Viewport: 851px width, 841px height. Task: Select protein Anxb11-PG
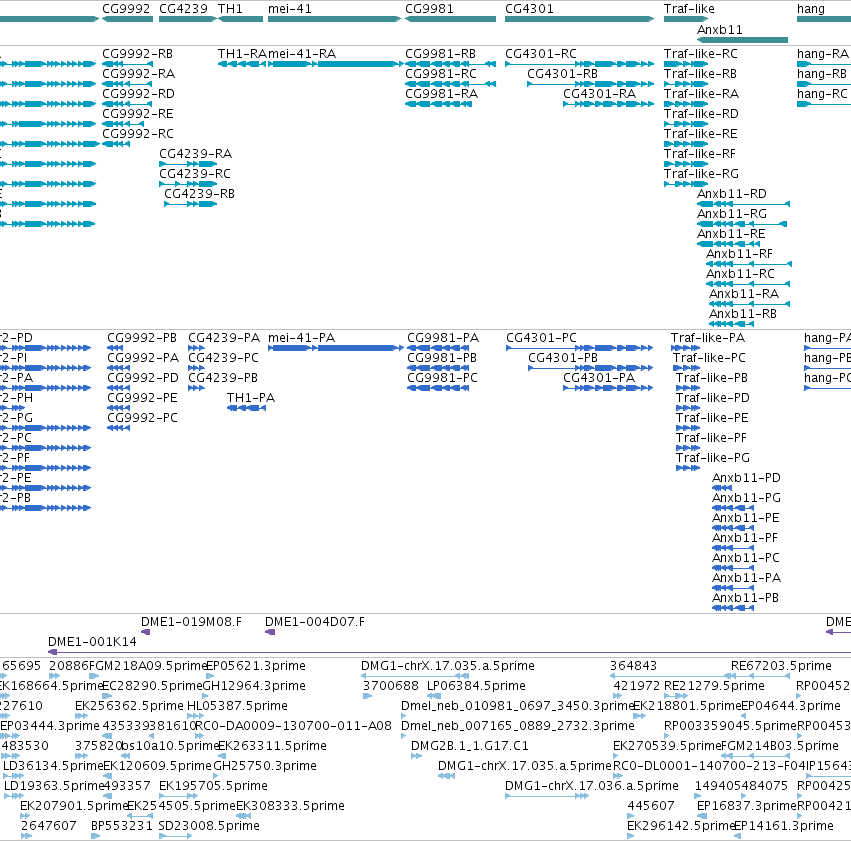[746, 498]
